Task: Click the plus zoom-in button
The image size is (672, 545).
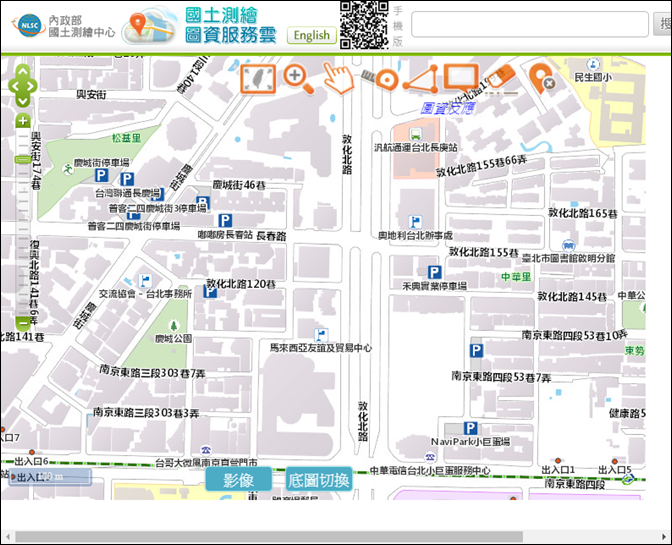Action: pos(23,121)
